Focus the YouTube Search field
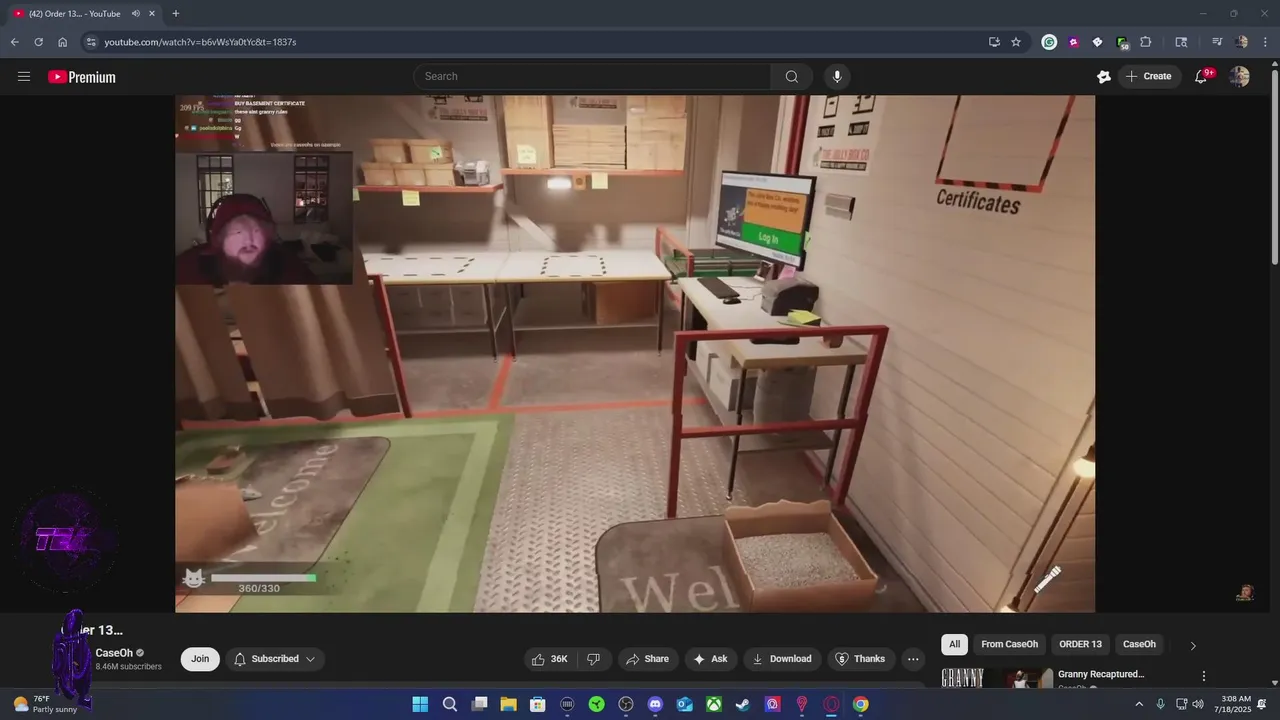The image size is (1280, 720). (x=592, y=76)
